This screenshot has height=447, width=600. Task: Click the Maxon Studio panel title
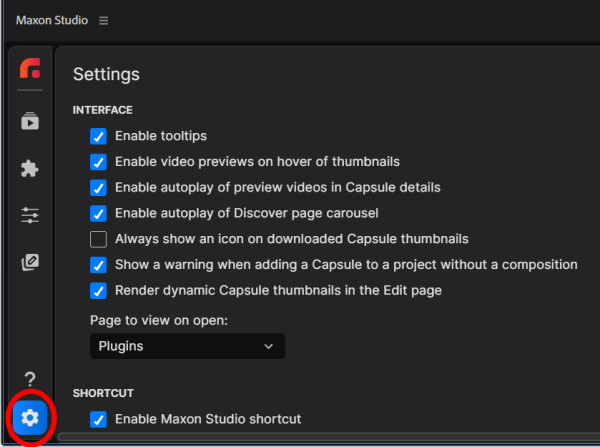52,20
